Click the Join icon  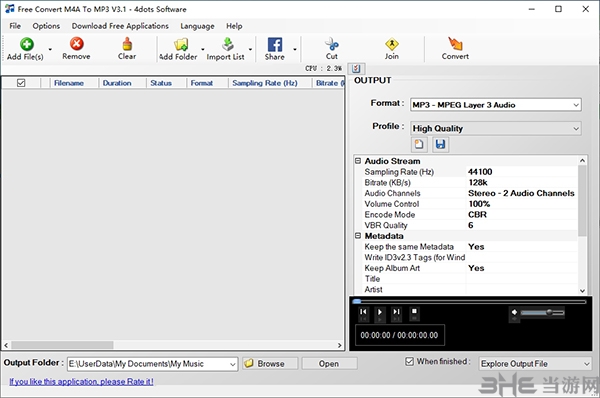(x=392, y=44)
